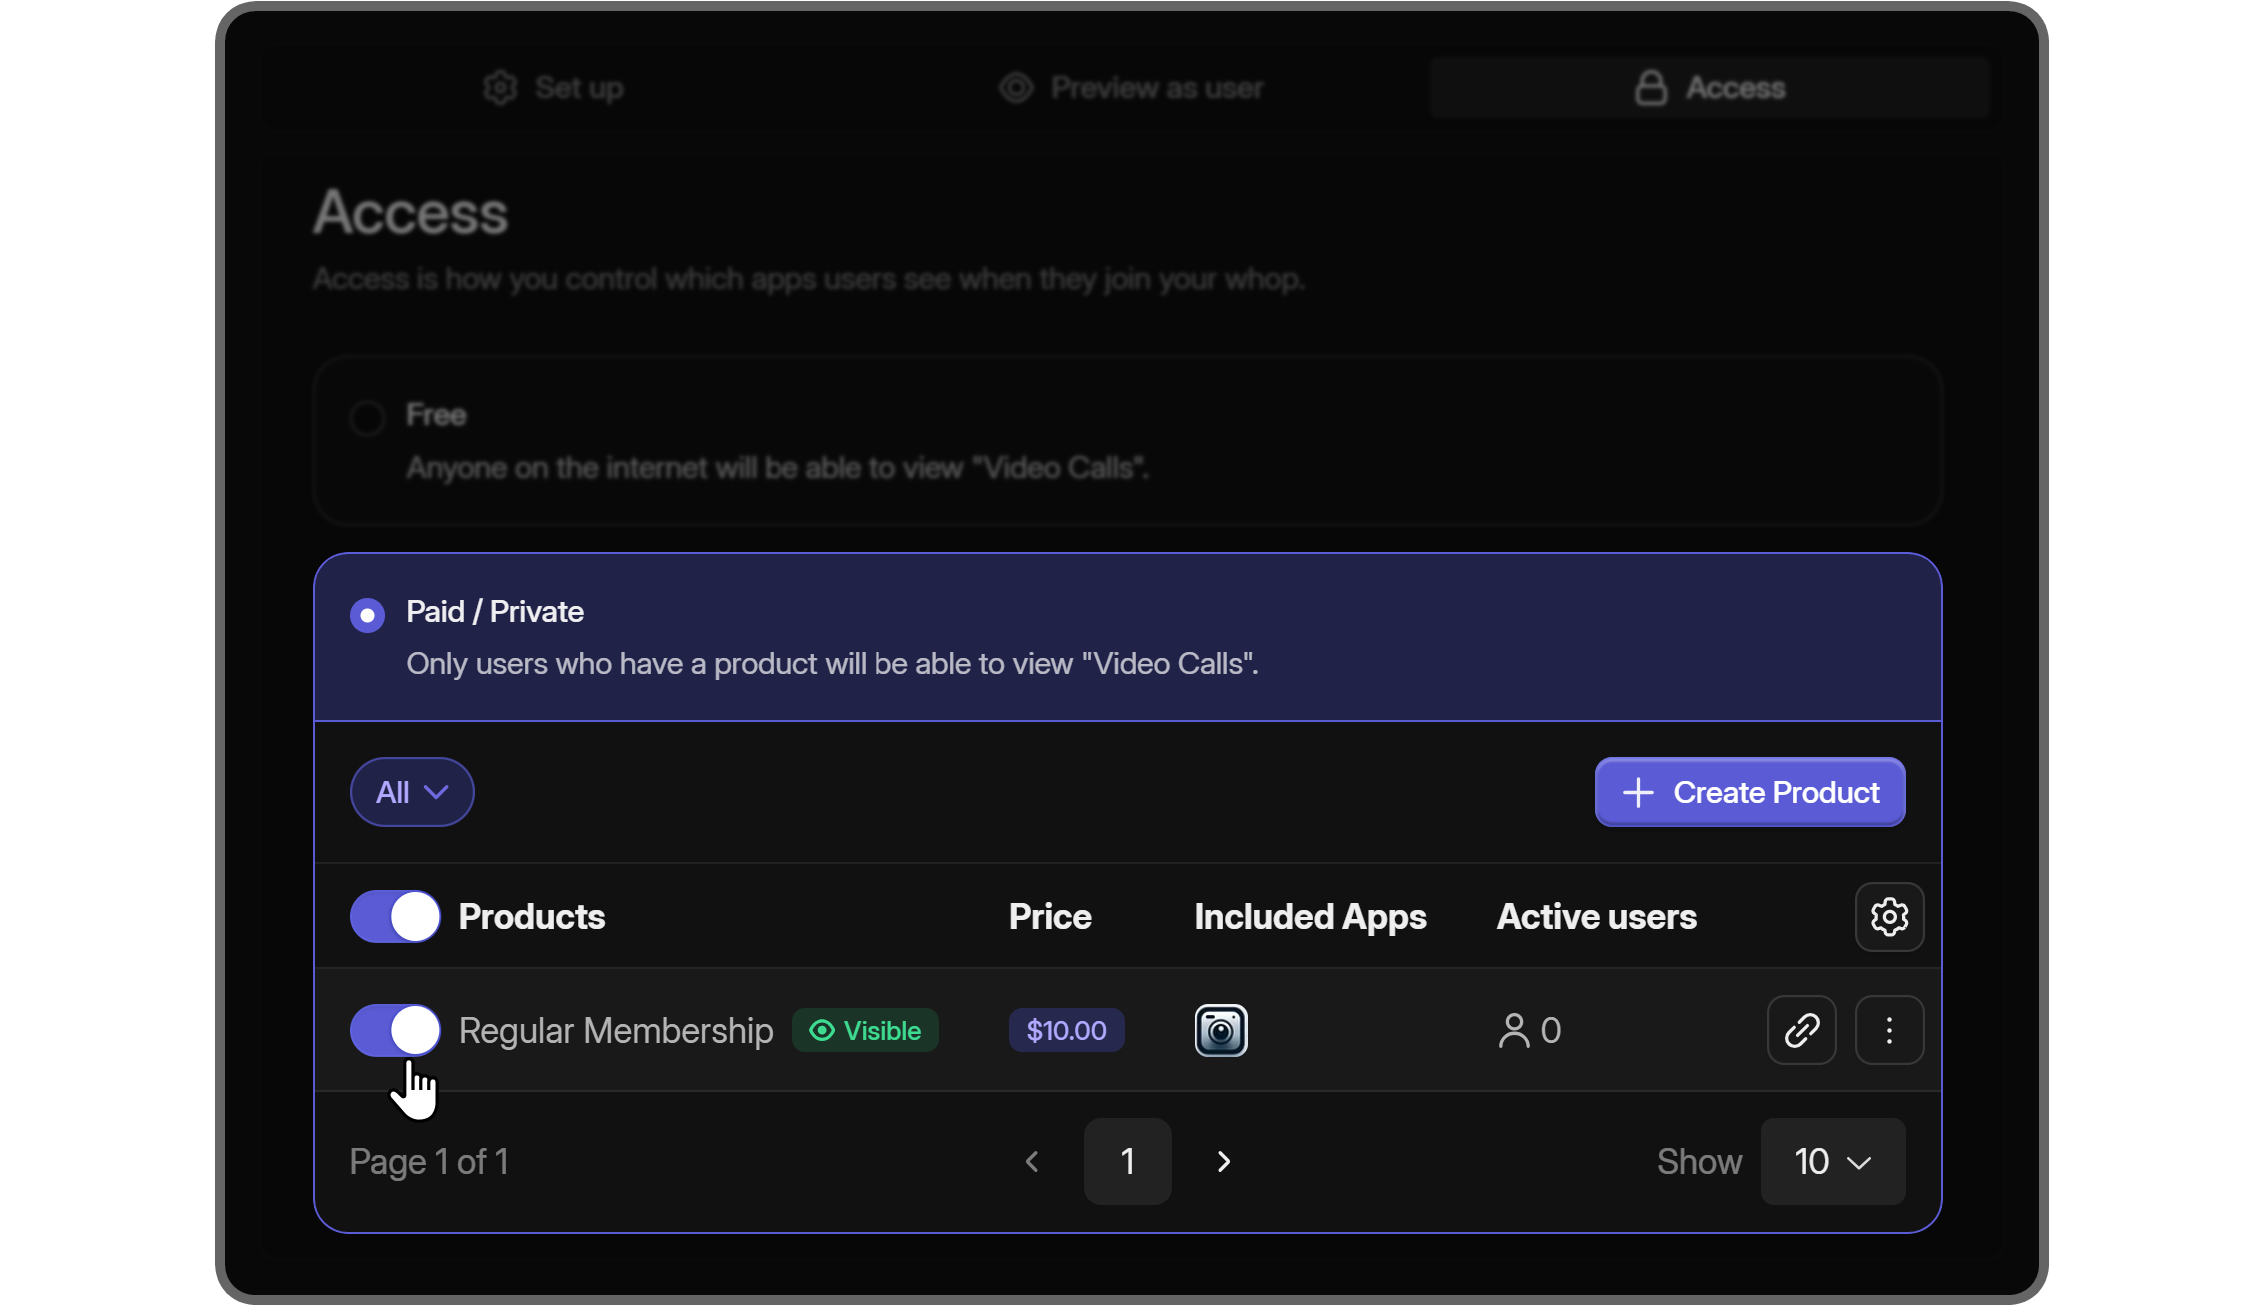Screen dimensions: 2264x1306
Task: Toggle the Products master switch on
Action: click(x=393, y=917)
